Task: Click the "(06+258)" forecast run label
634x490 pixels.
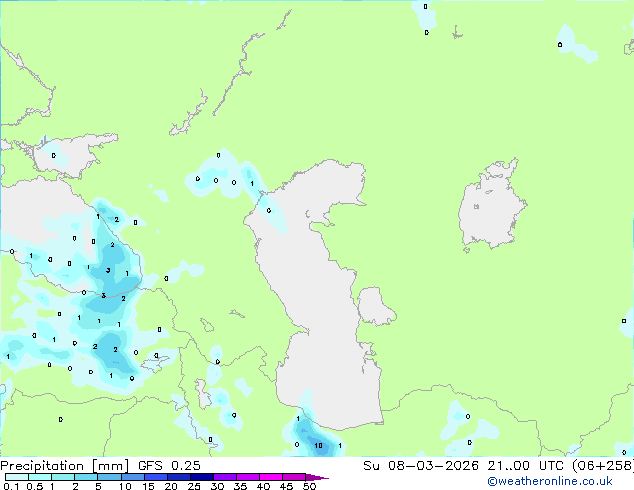Action: click(x=603, y=466)
